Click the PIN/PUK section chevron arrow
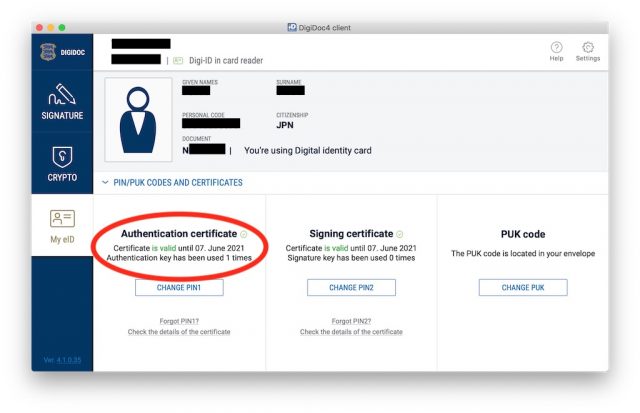 tap(105, 182)
